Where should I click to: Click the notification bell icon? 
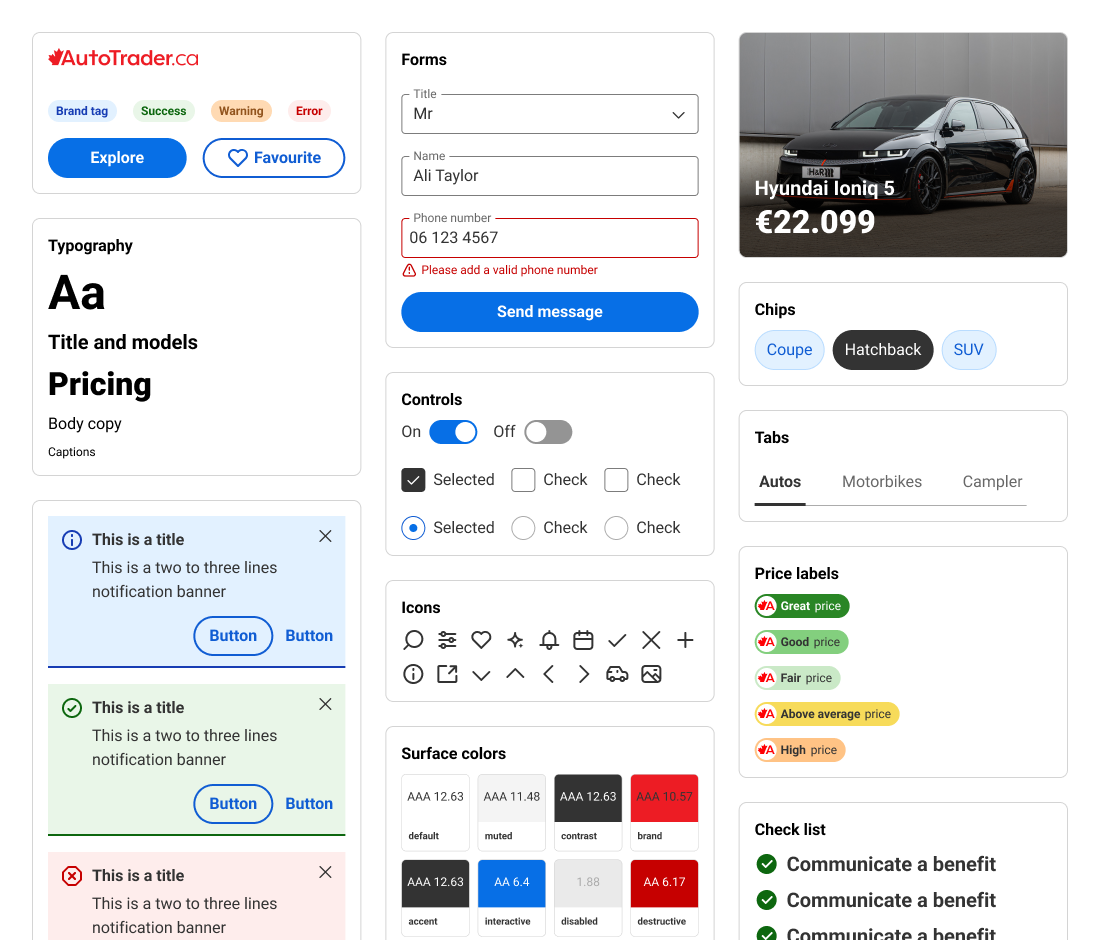coord(549,640)
